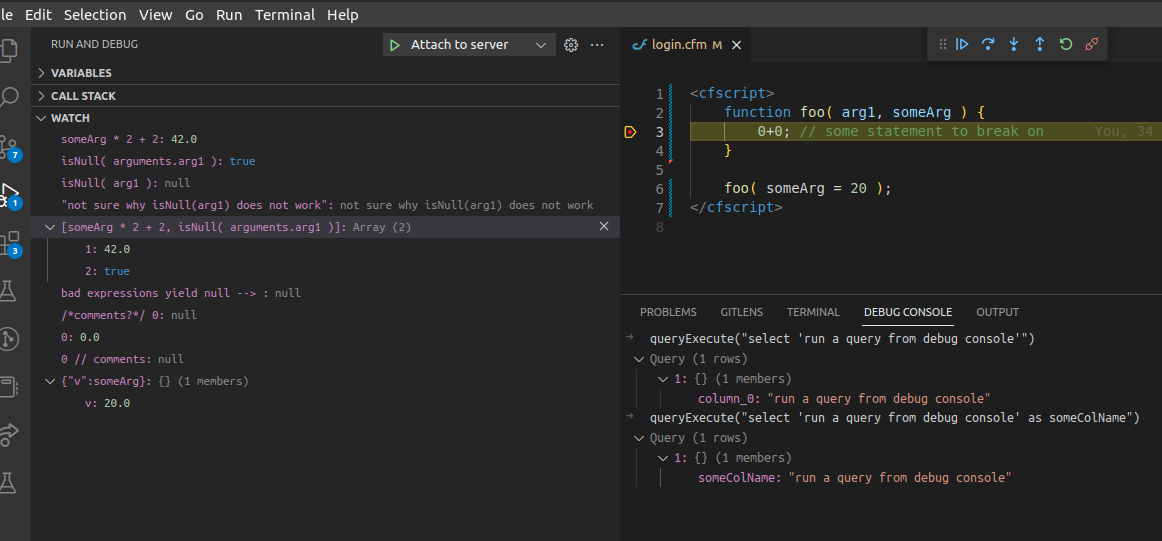Select the '0 // comments' watch row

(325, 359)
